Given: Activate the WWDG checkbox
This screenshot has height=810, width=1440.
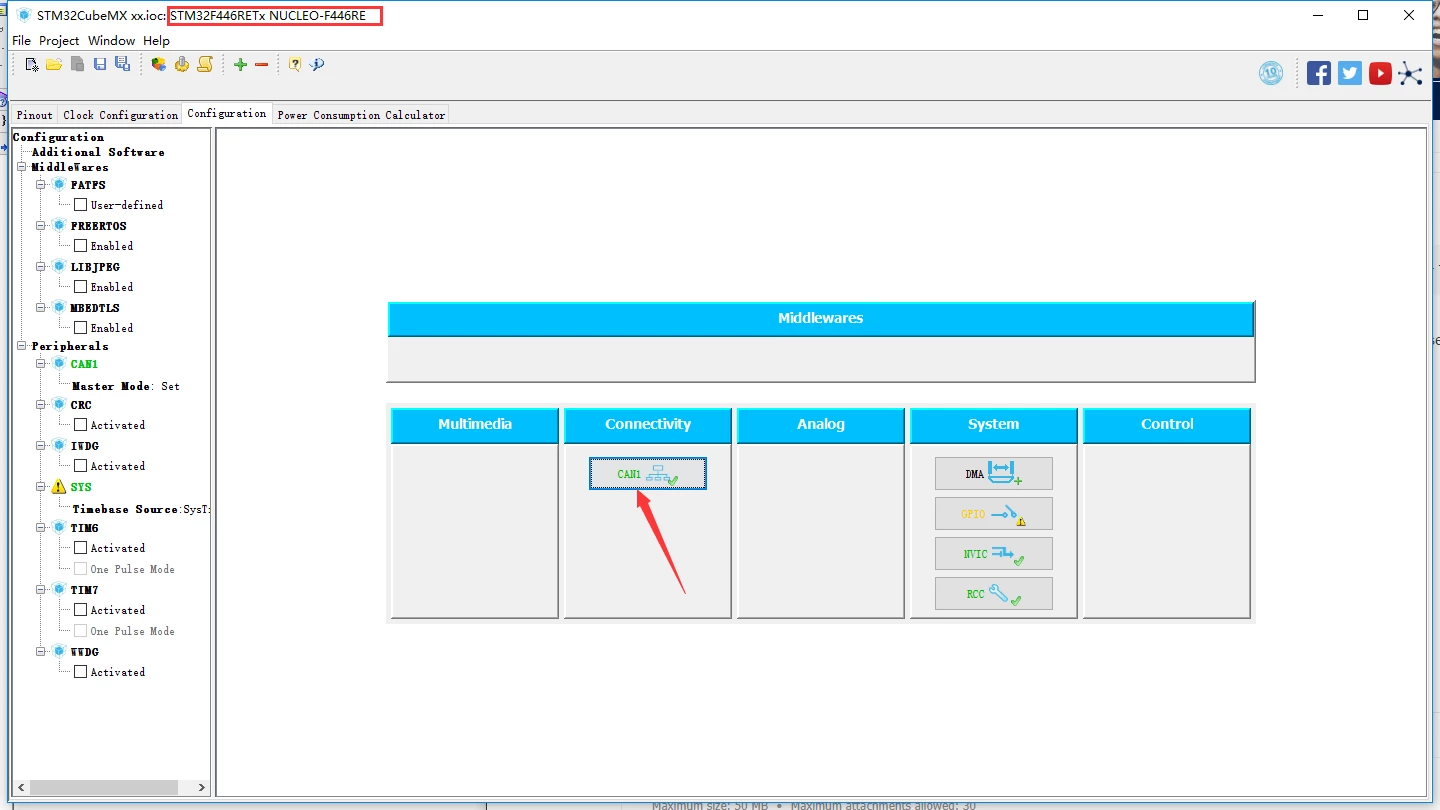Looking at the screenshot, I should pos(81,672).
